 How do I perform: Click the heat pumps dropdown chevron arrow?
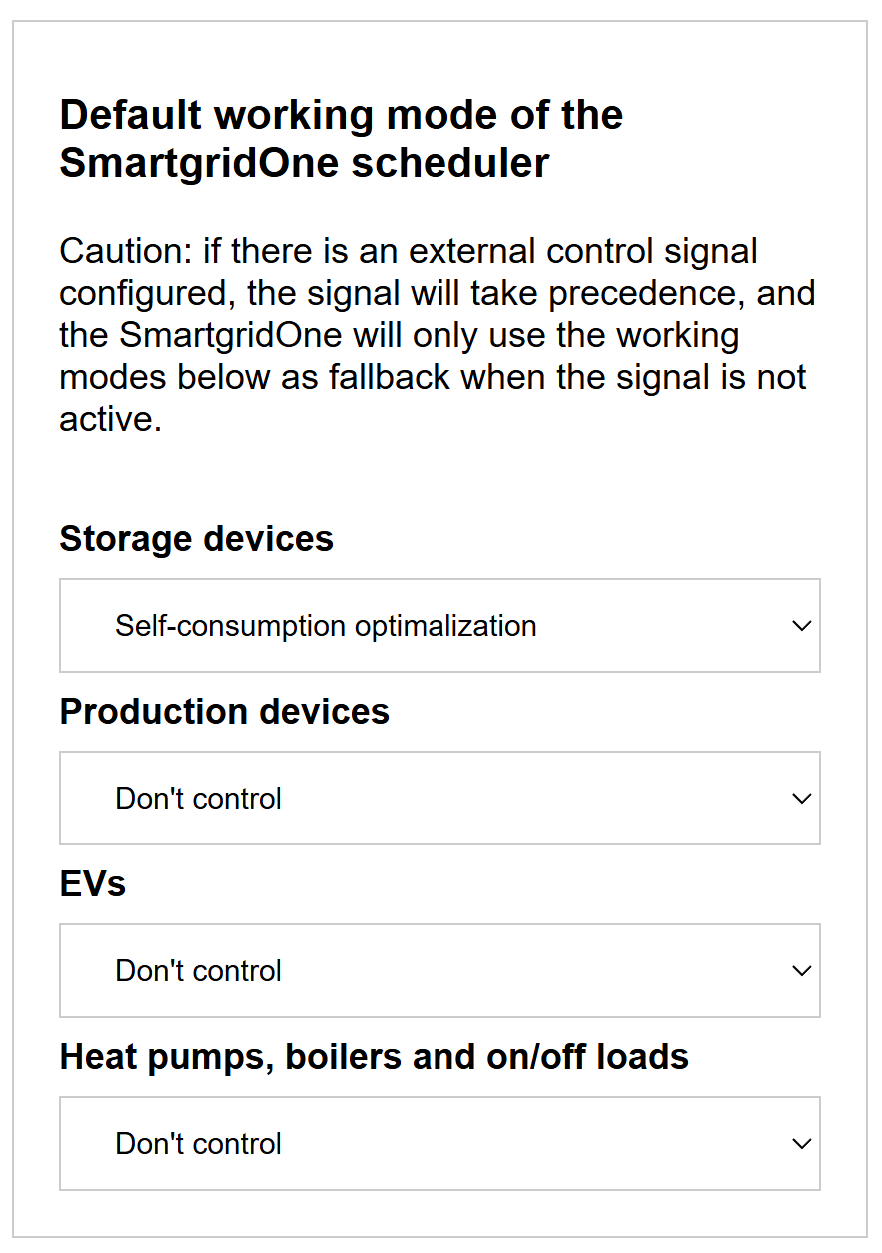pyautogui.click(x=801, y=1144)
